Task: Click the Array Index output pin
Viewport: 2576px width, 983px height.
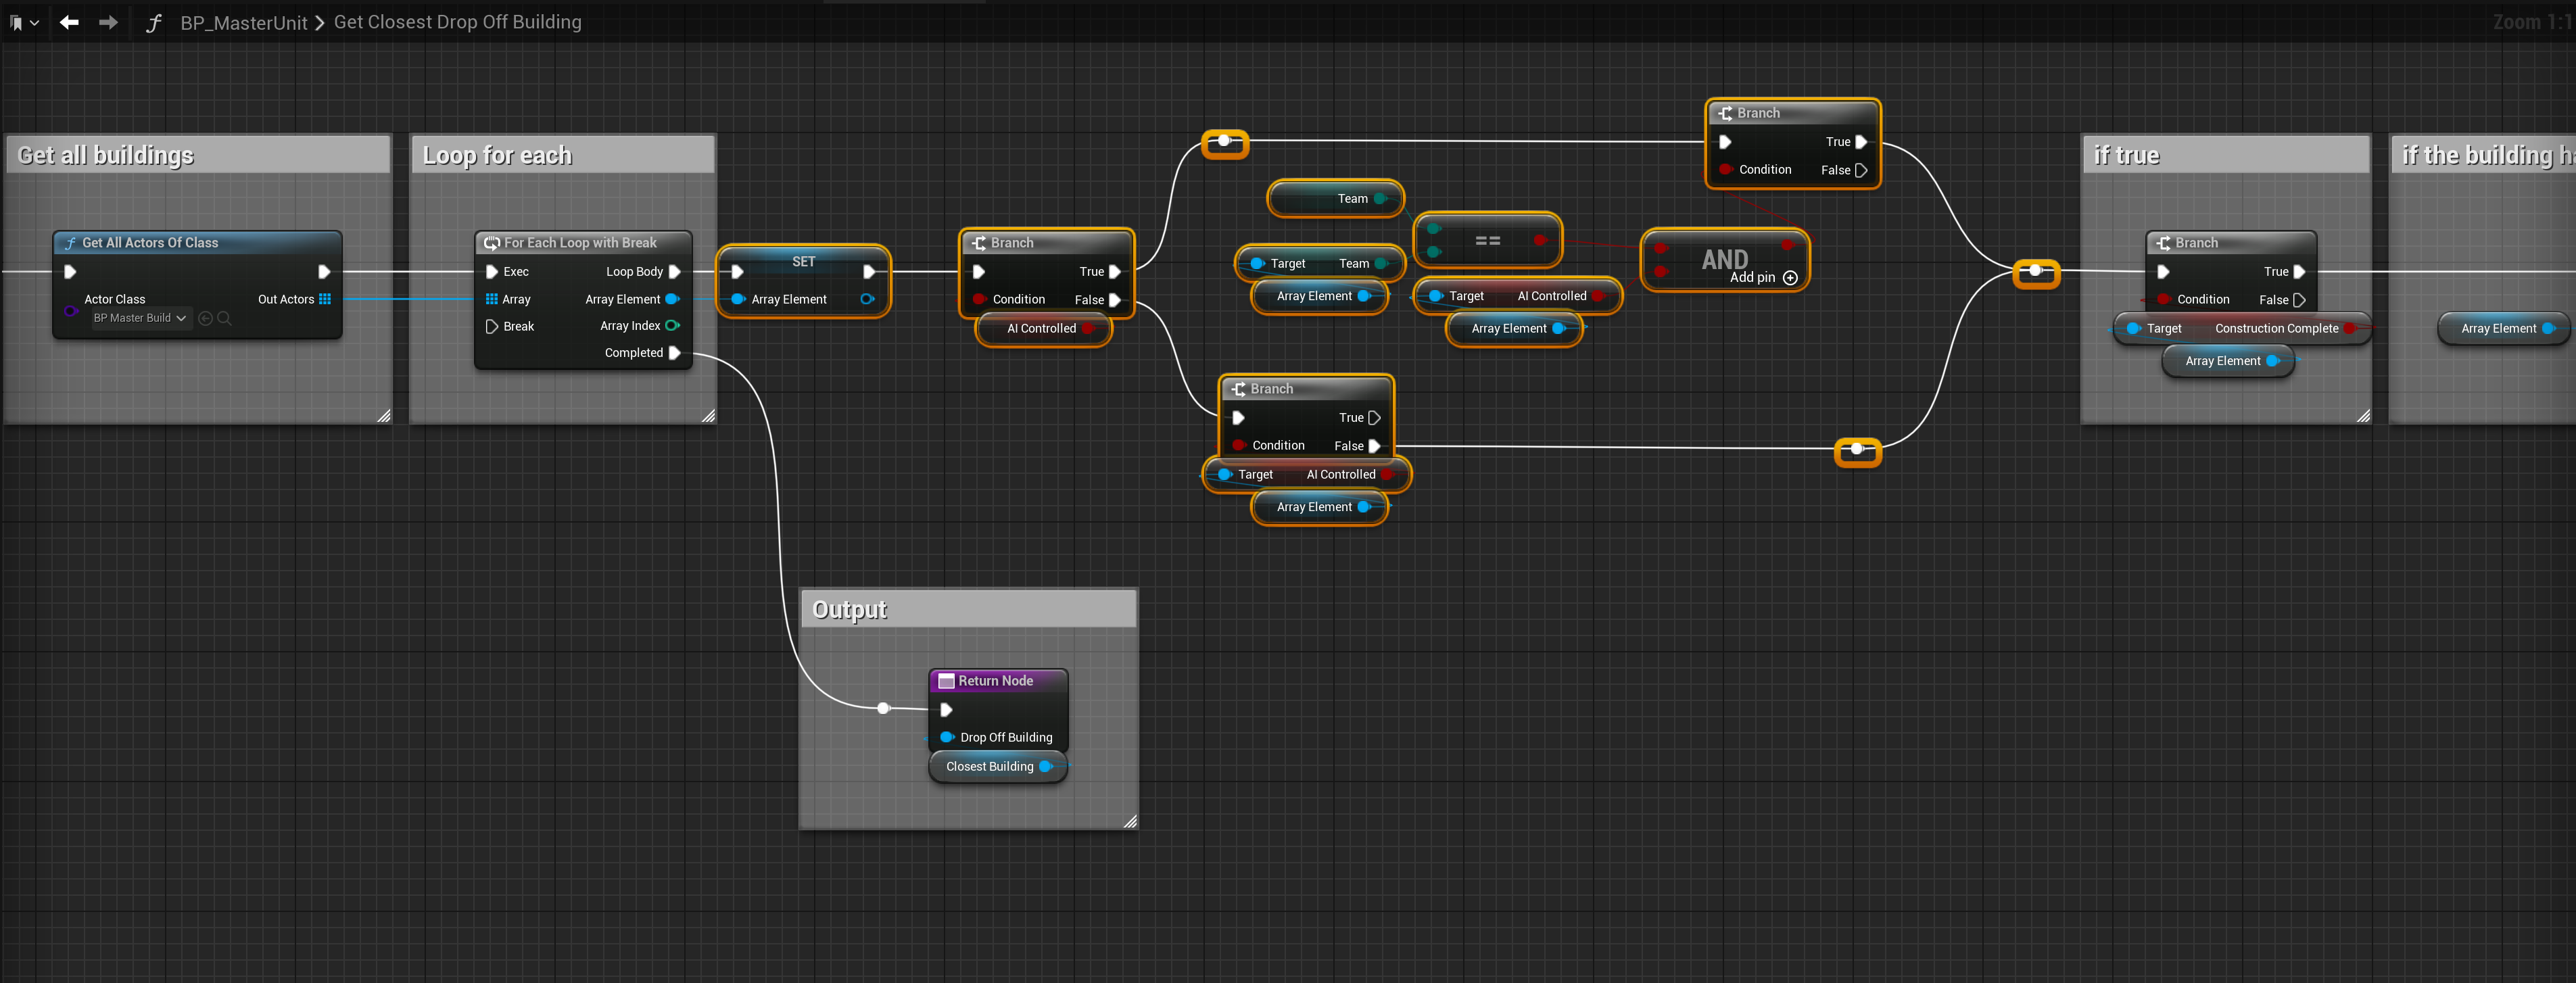Action: click(672, 325)
